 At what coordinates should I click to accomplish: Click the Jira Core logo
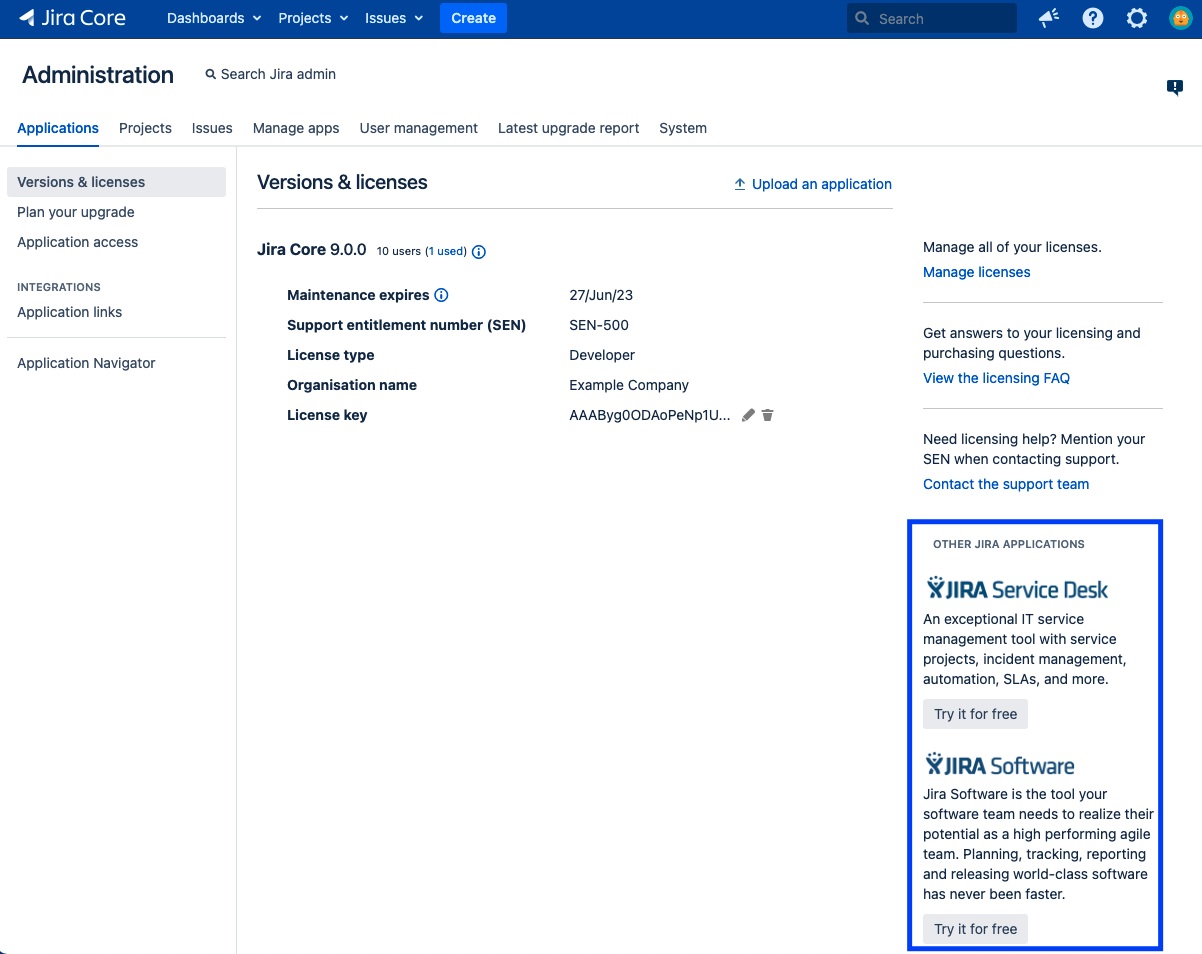pyautogui.click(x=72, y=18)
